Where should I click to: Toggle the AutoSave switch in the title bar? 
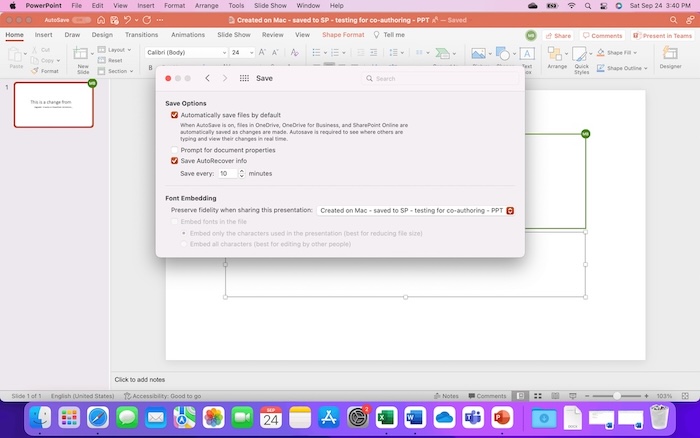tap(82, 20)
